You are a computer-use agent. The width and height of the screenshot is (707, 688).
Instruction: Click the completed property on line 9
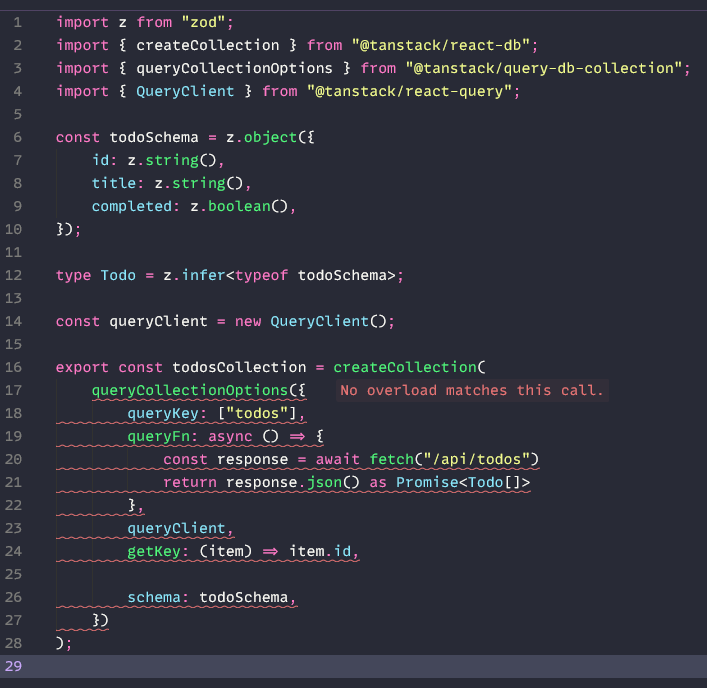point(132,206)
